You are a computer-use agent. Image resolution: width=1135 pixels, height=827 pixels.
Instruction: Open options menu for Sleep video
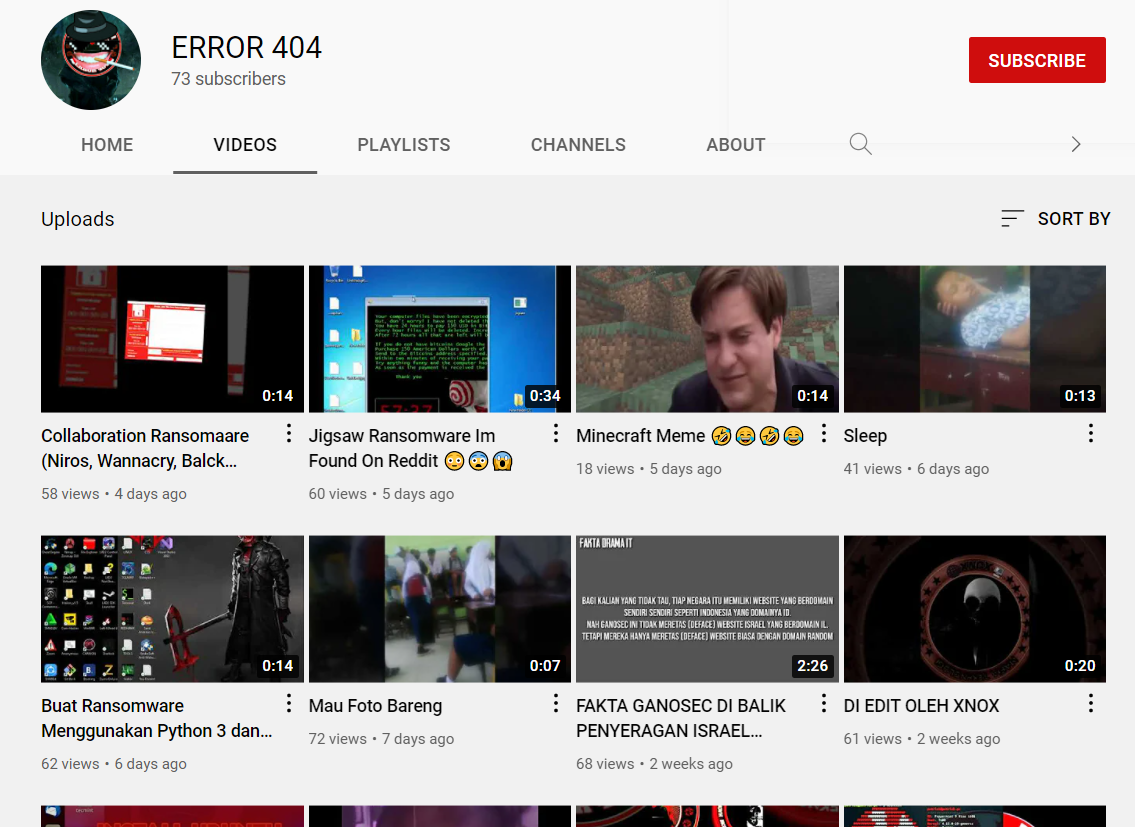coord(1090,434)
